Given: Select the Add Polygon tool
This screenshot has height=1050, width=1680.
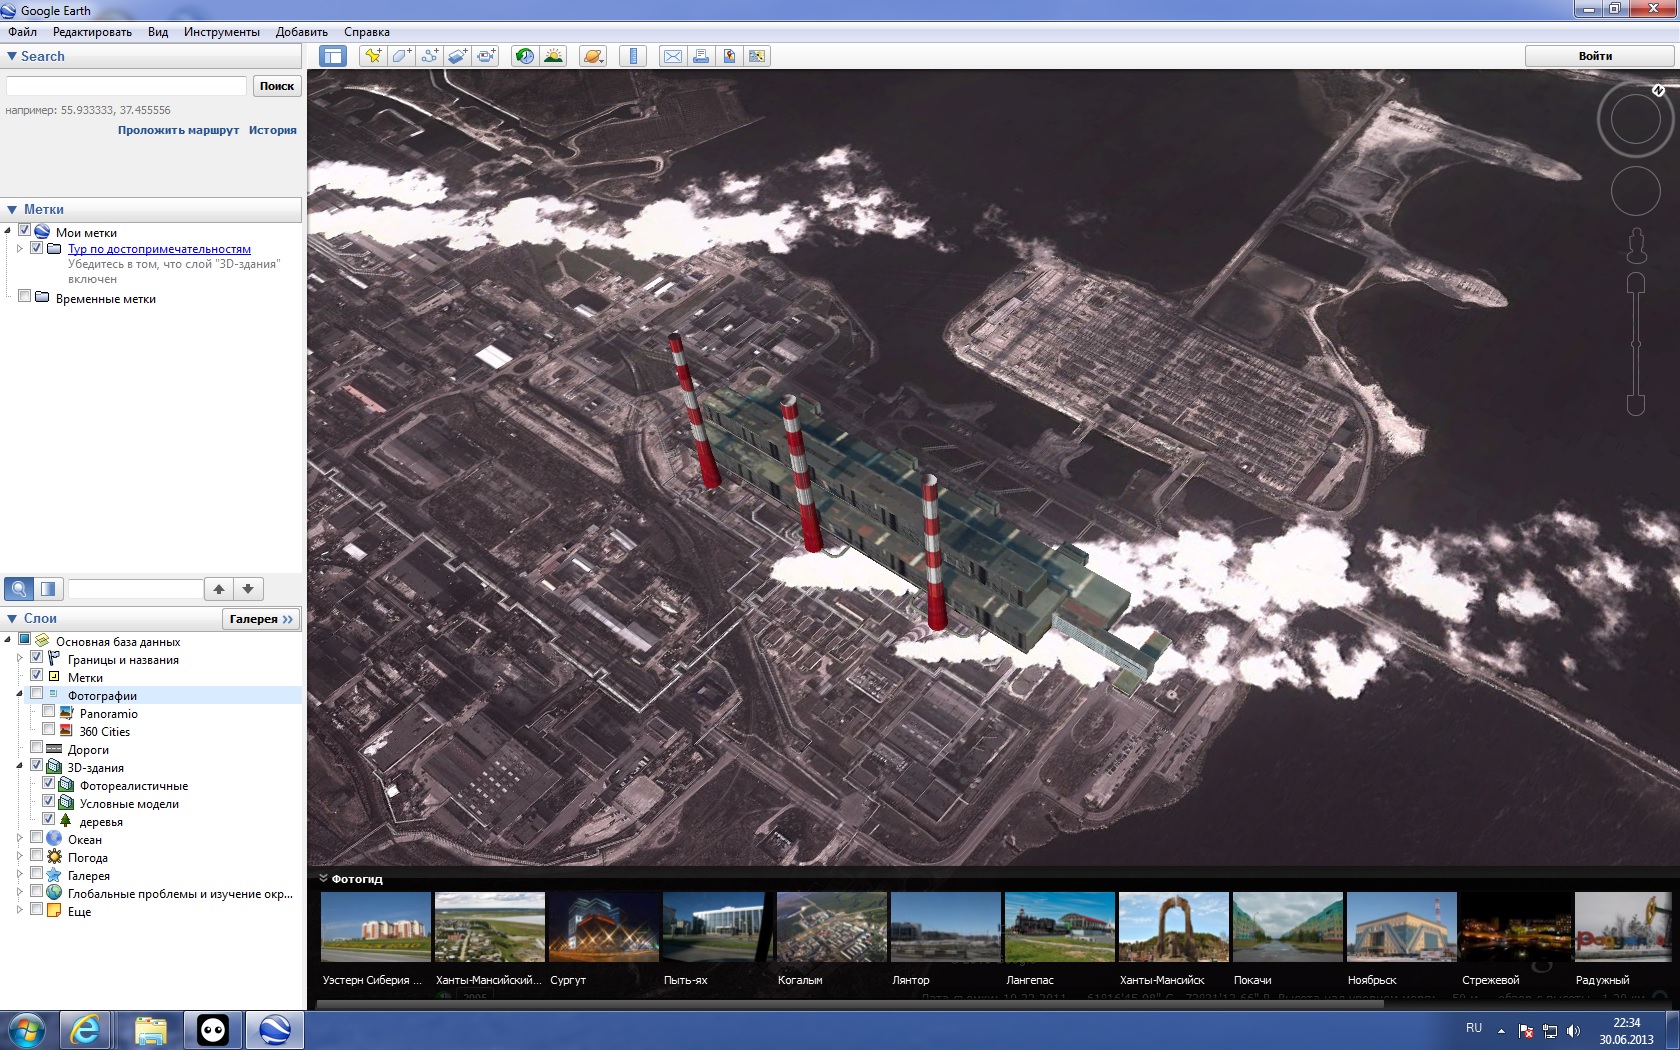Looking at the screenshot, I should click(401, 56).
